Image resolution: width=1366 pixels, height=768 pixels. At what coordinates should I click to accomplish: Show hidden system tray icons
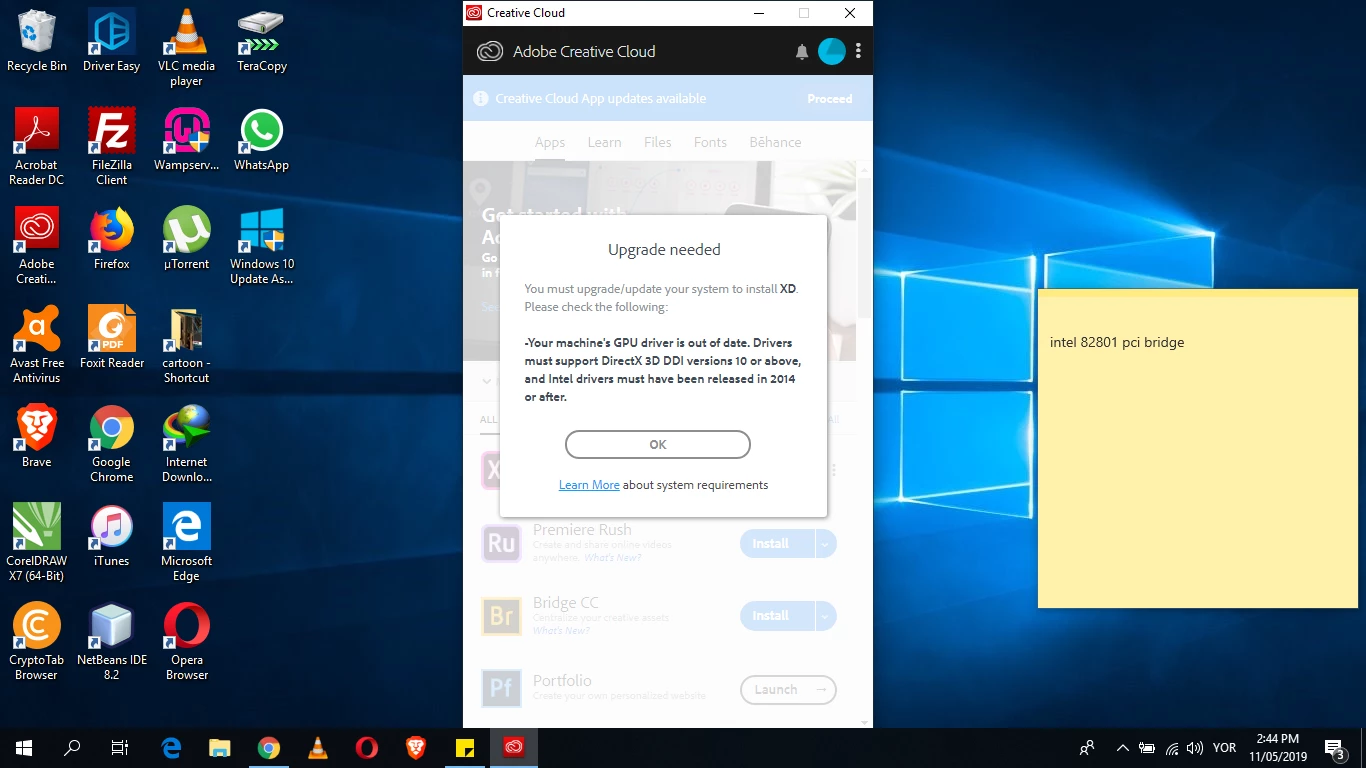click(1122, 748)
